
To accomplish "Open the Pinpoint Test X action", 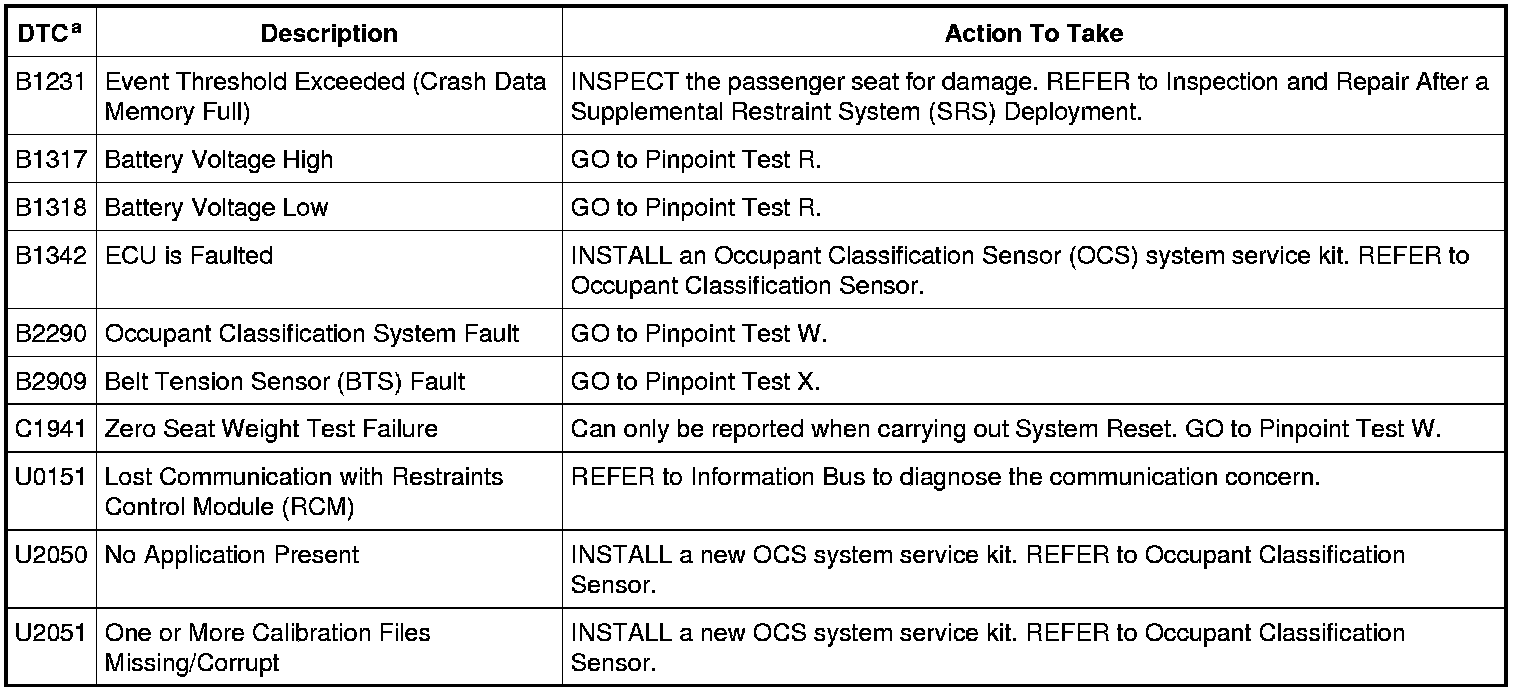I will (696, 382).
